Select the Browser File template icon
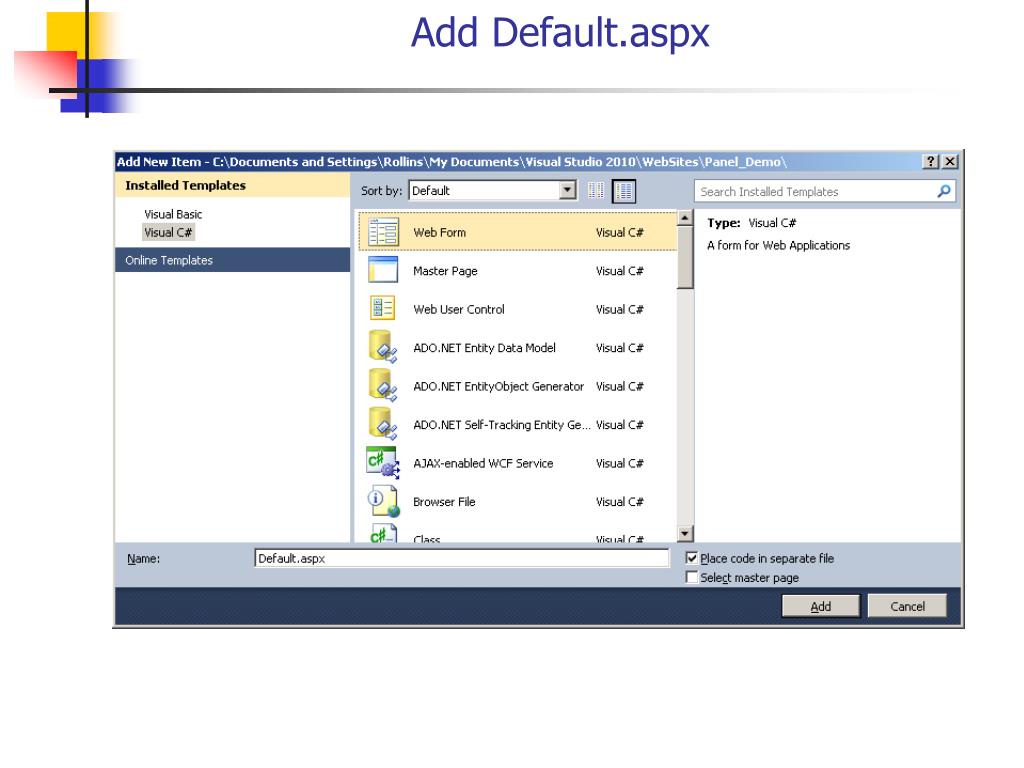 point(383,501)
